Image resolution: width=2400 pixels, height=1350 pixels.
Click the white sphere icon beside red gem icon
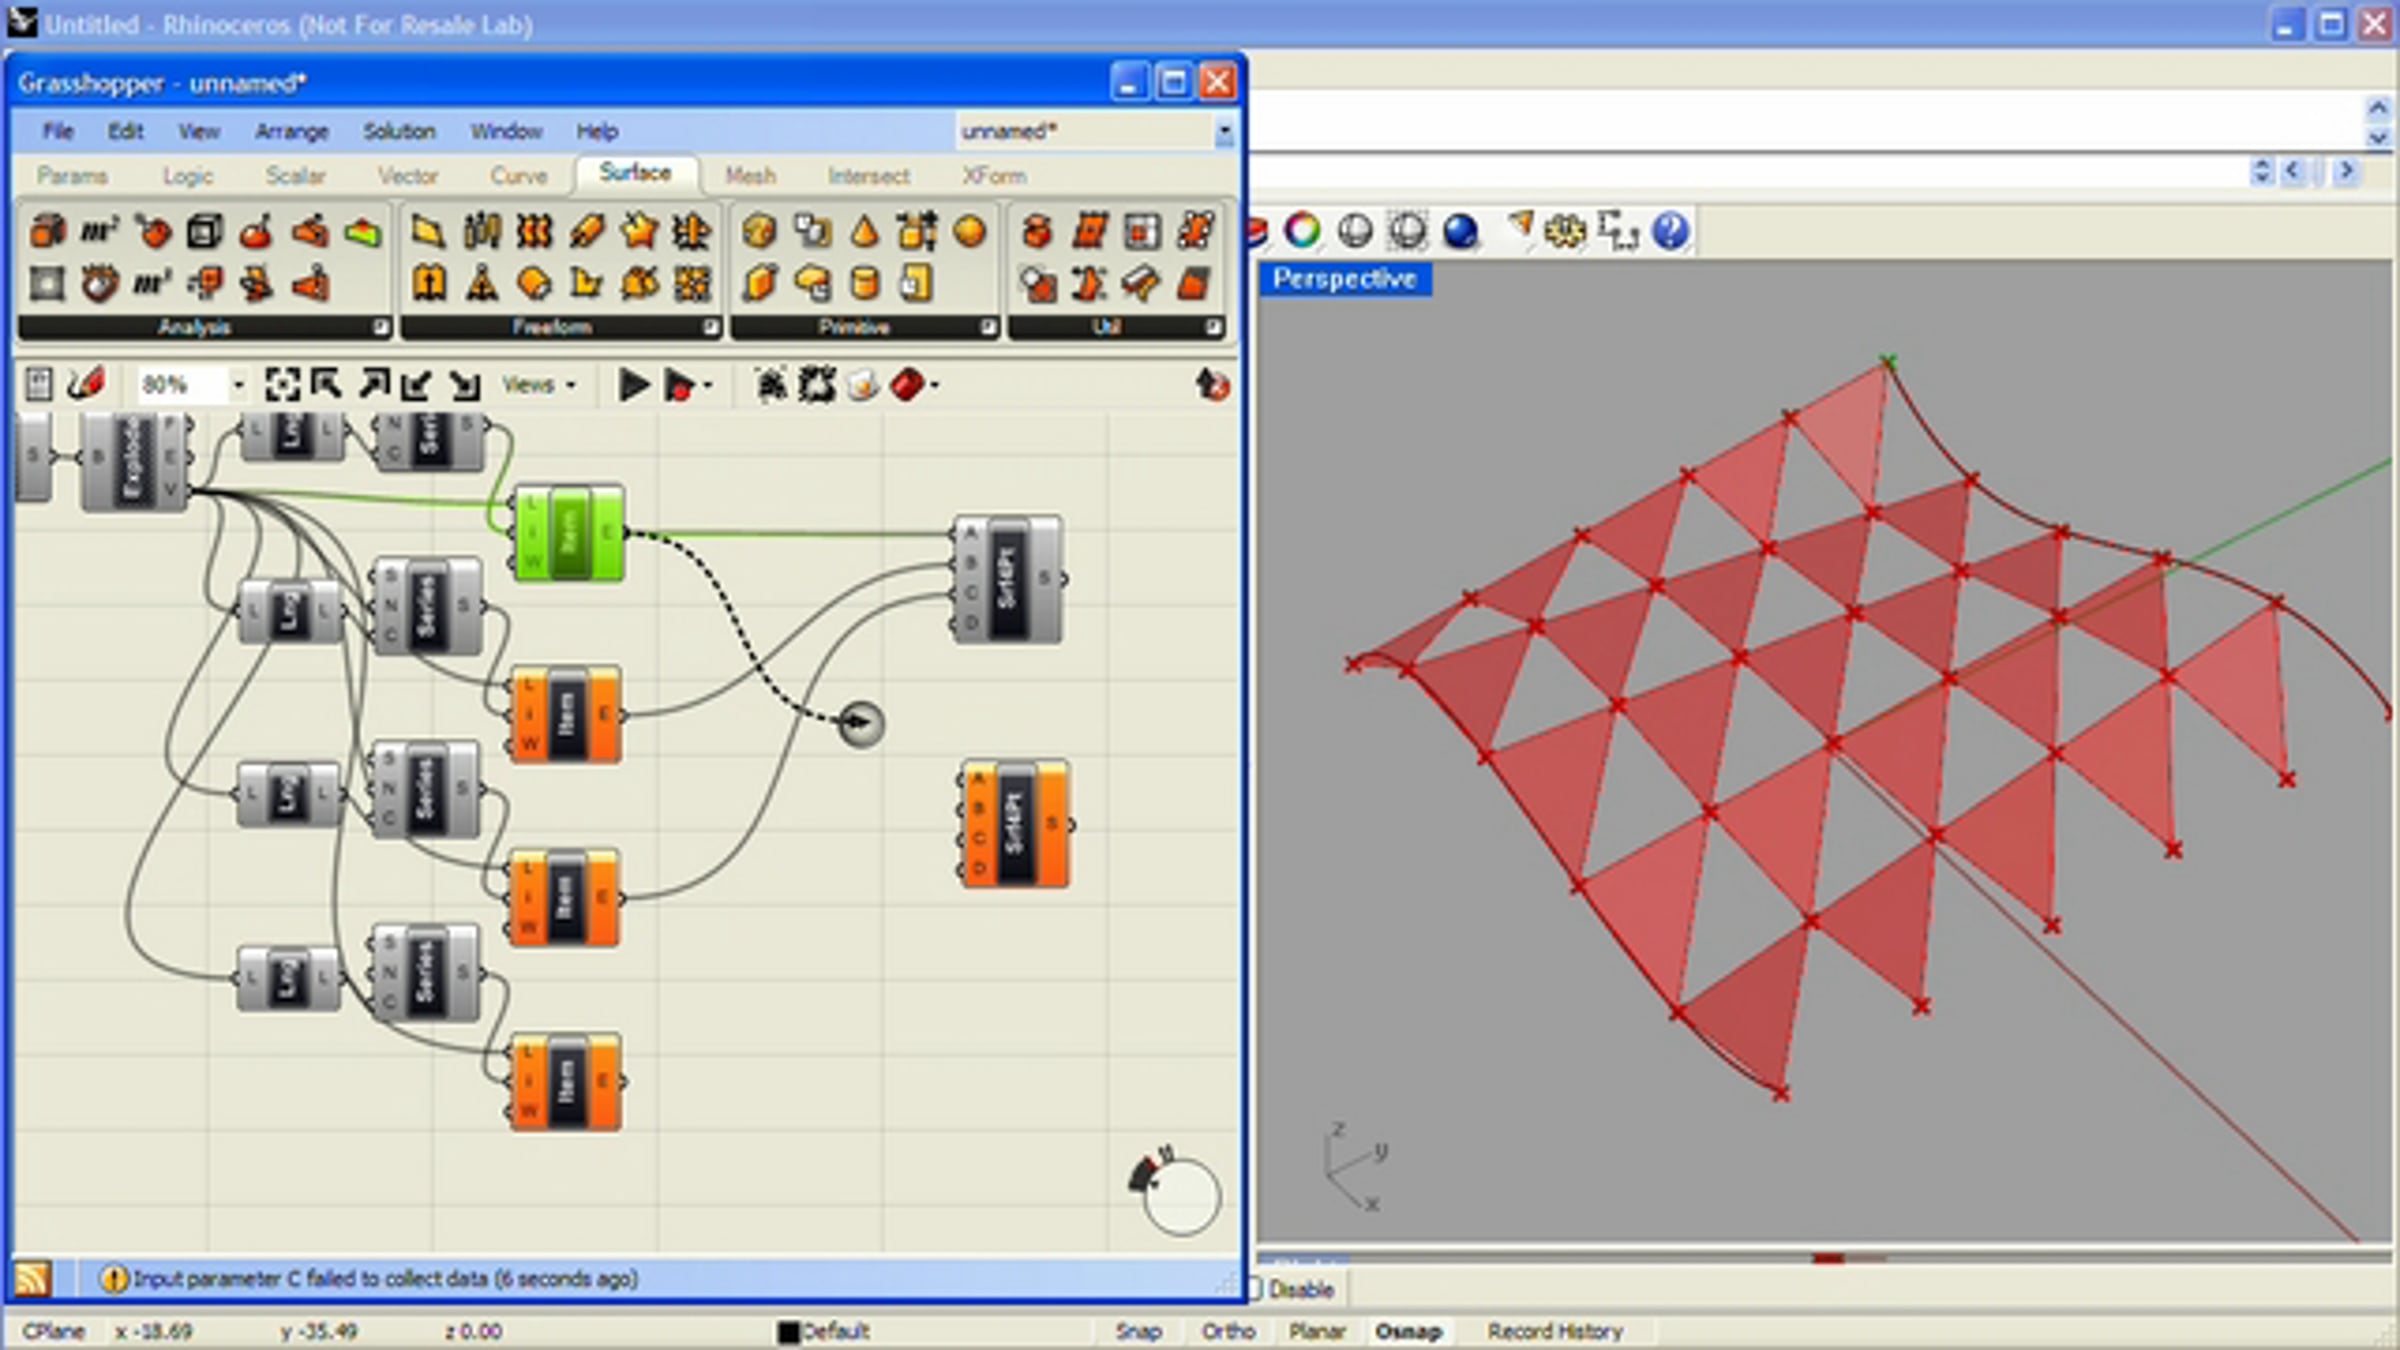click(x=862, y=385)
